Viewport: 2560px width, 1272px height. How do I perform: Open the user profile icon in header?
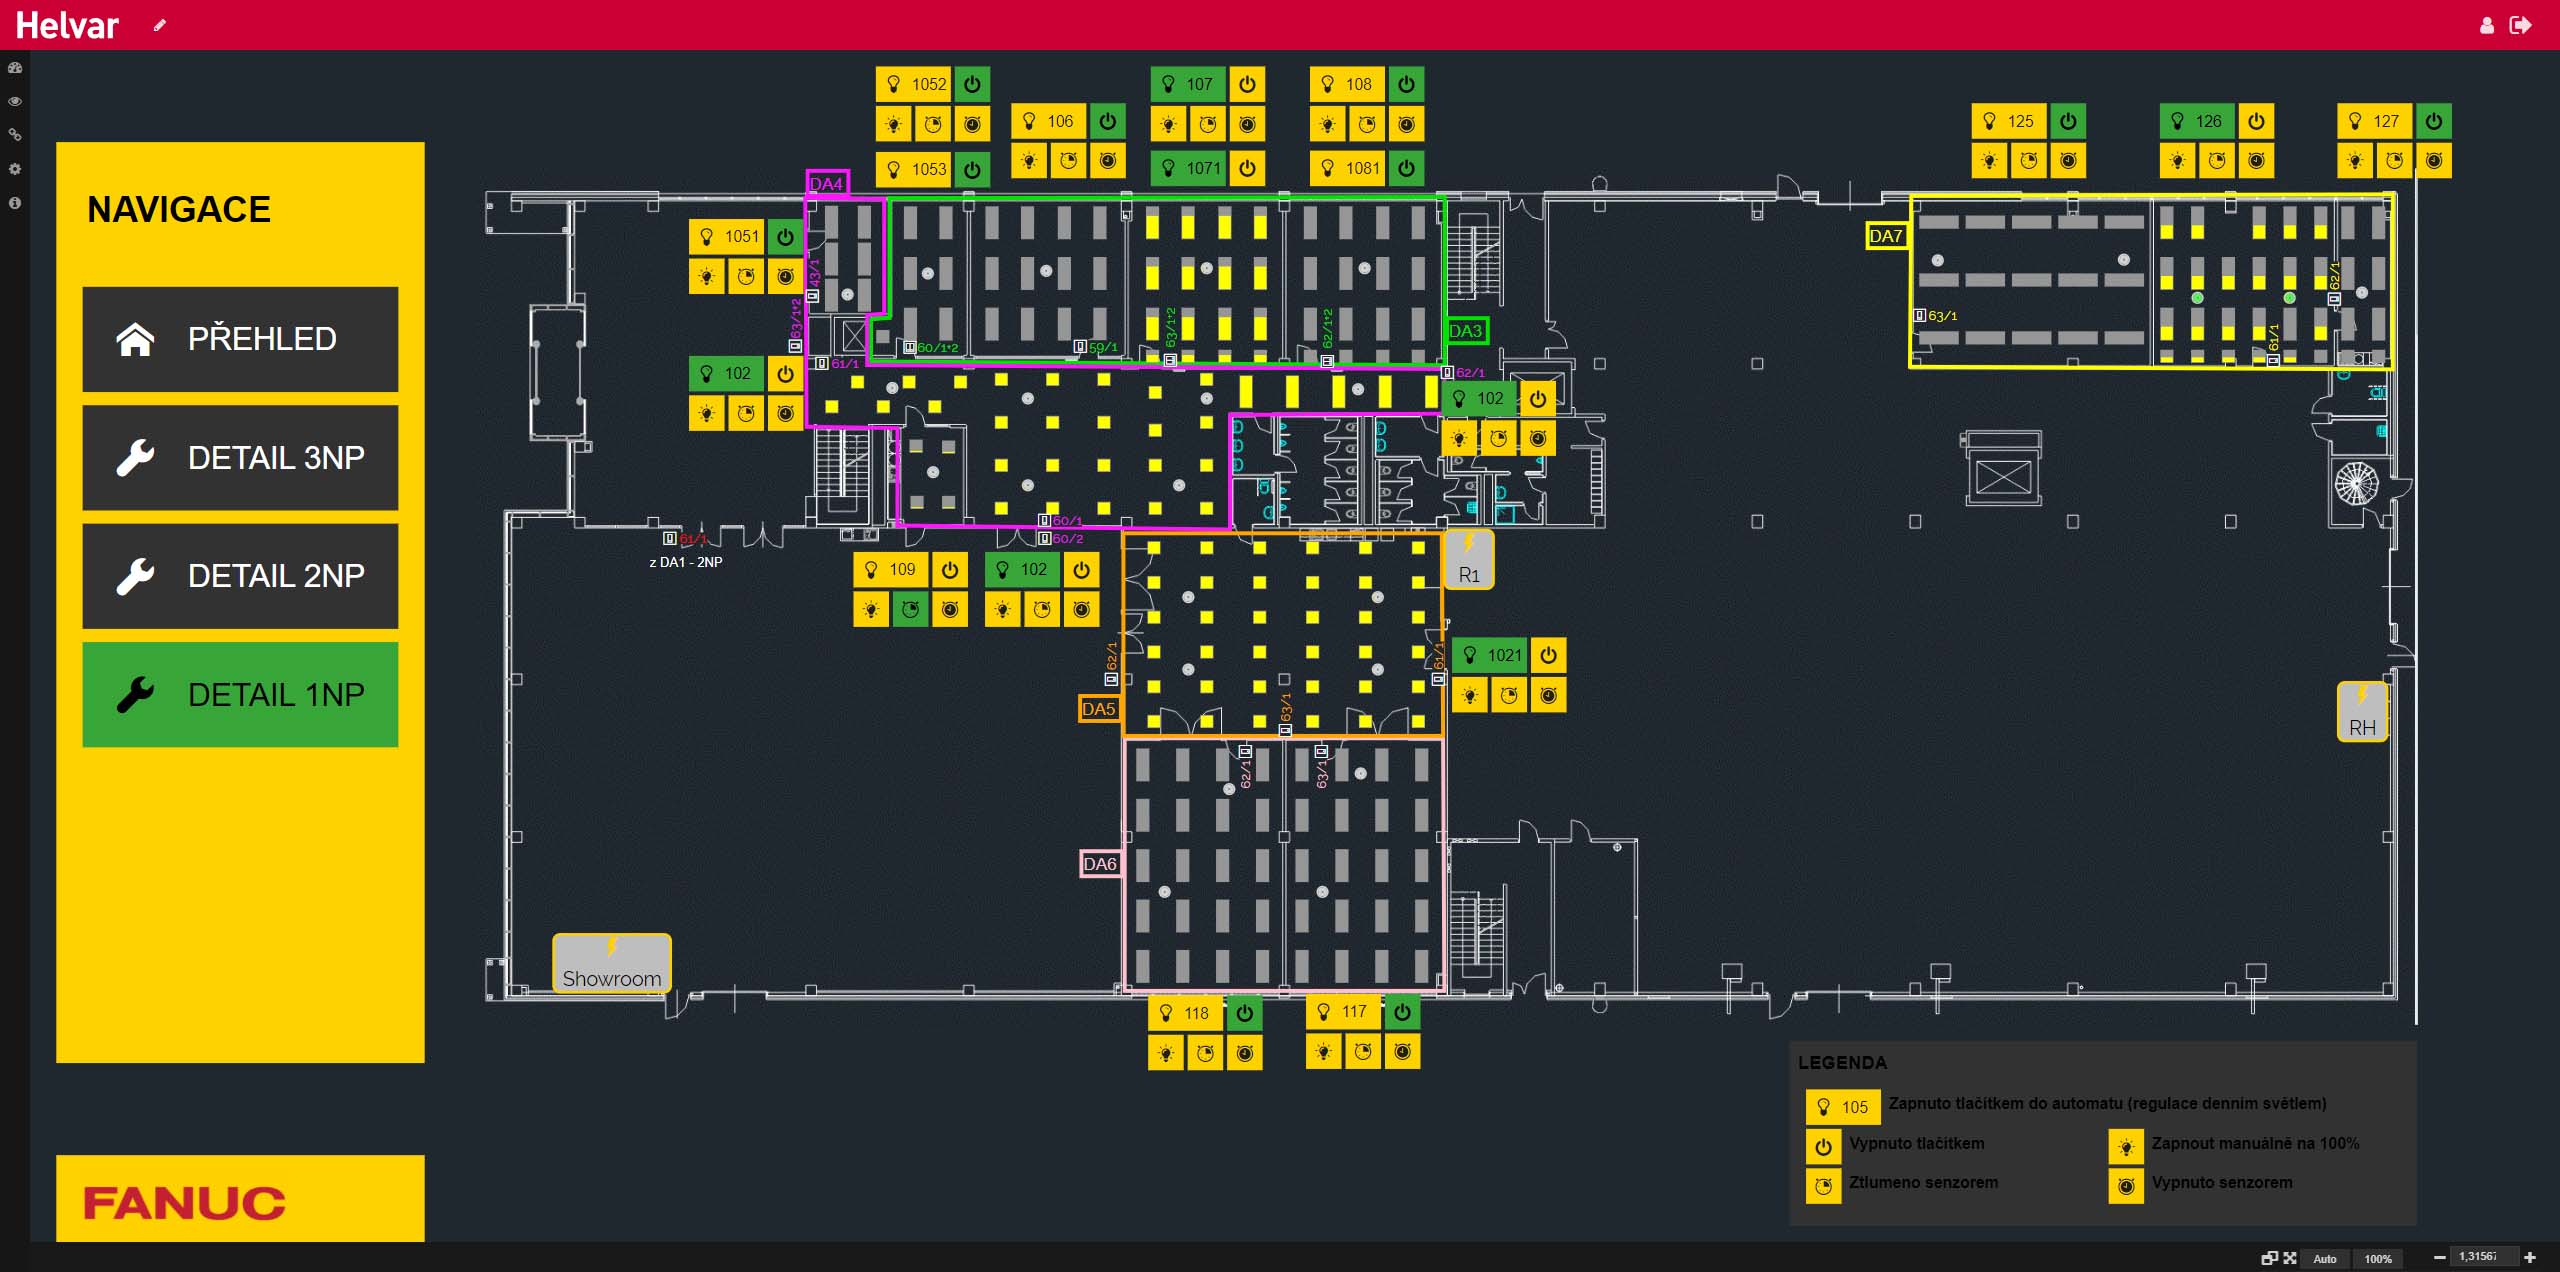pos(2487,26)
